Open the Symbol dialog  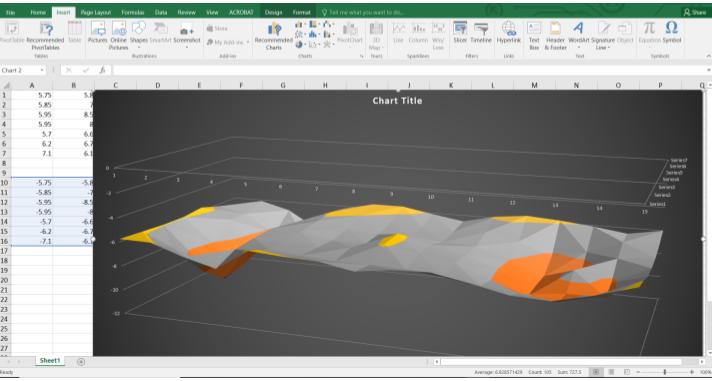click(x=672, y=33)
